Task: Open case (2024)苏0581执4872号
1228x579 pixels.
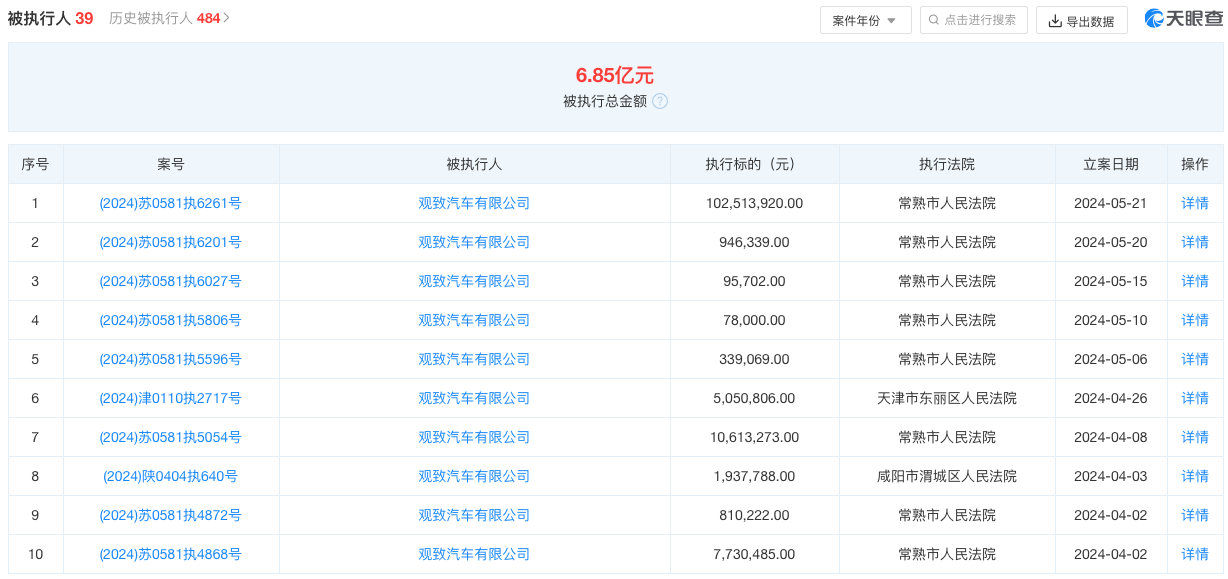Action: pos(170,515)
